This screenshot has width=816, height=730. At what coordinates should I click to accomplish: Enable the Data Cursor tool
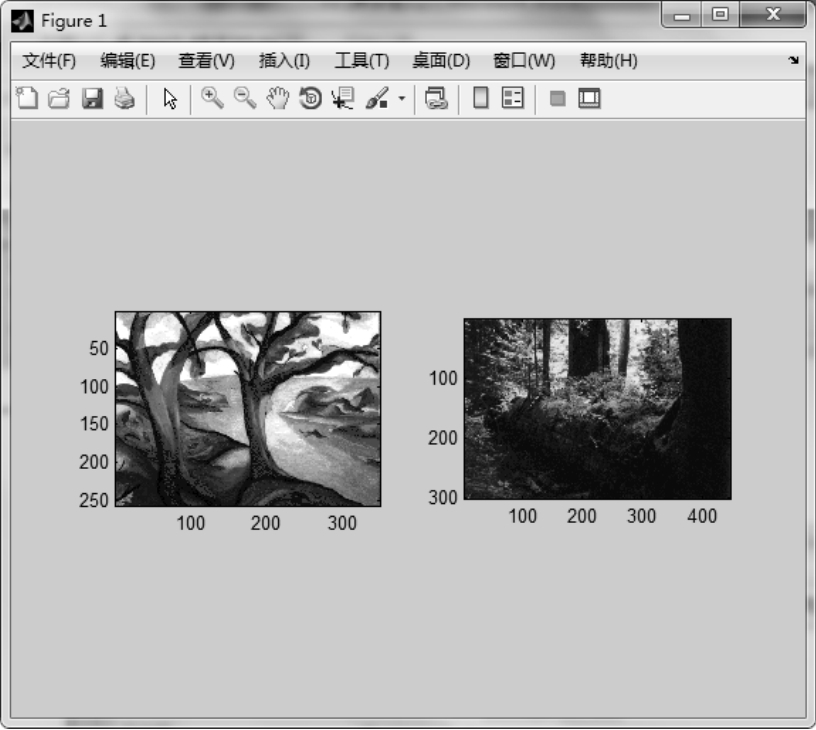tap(342, 98)
